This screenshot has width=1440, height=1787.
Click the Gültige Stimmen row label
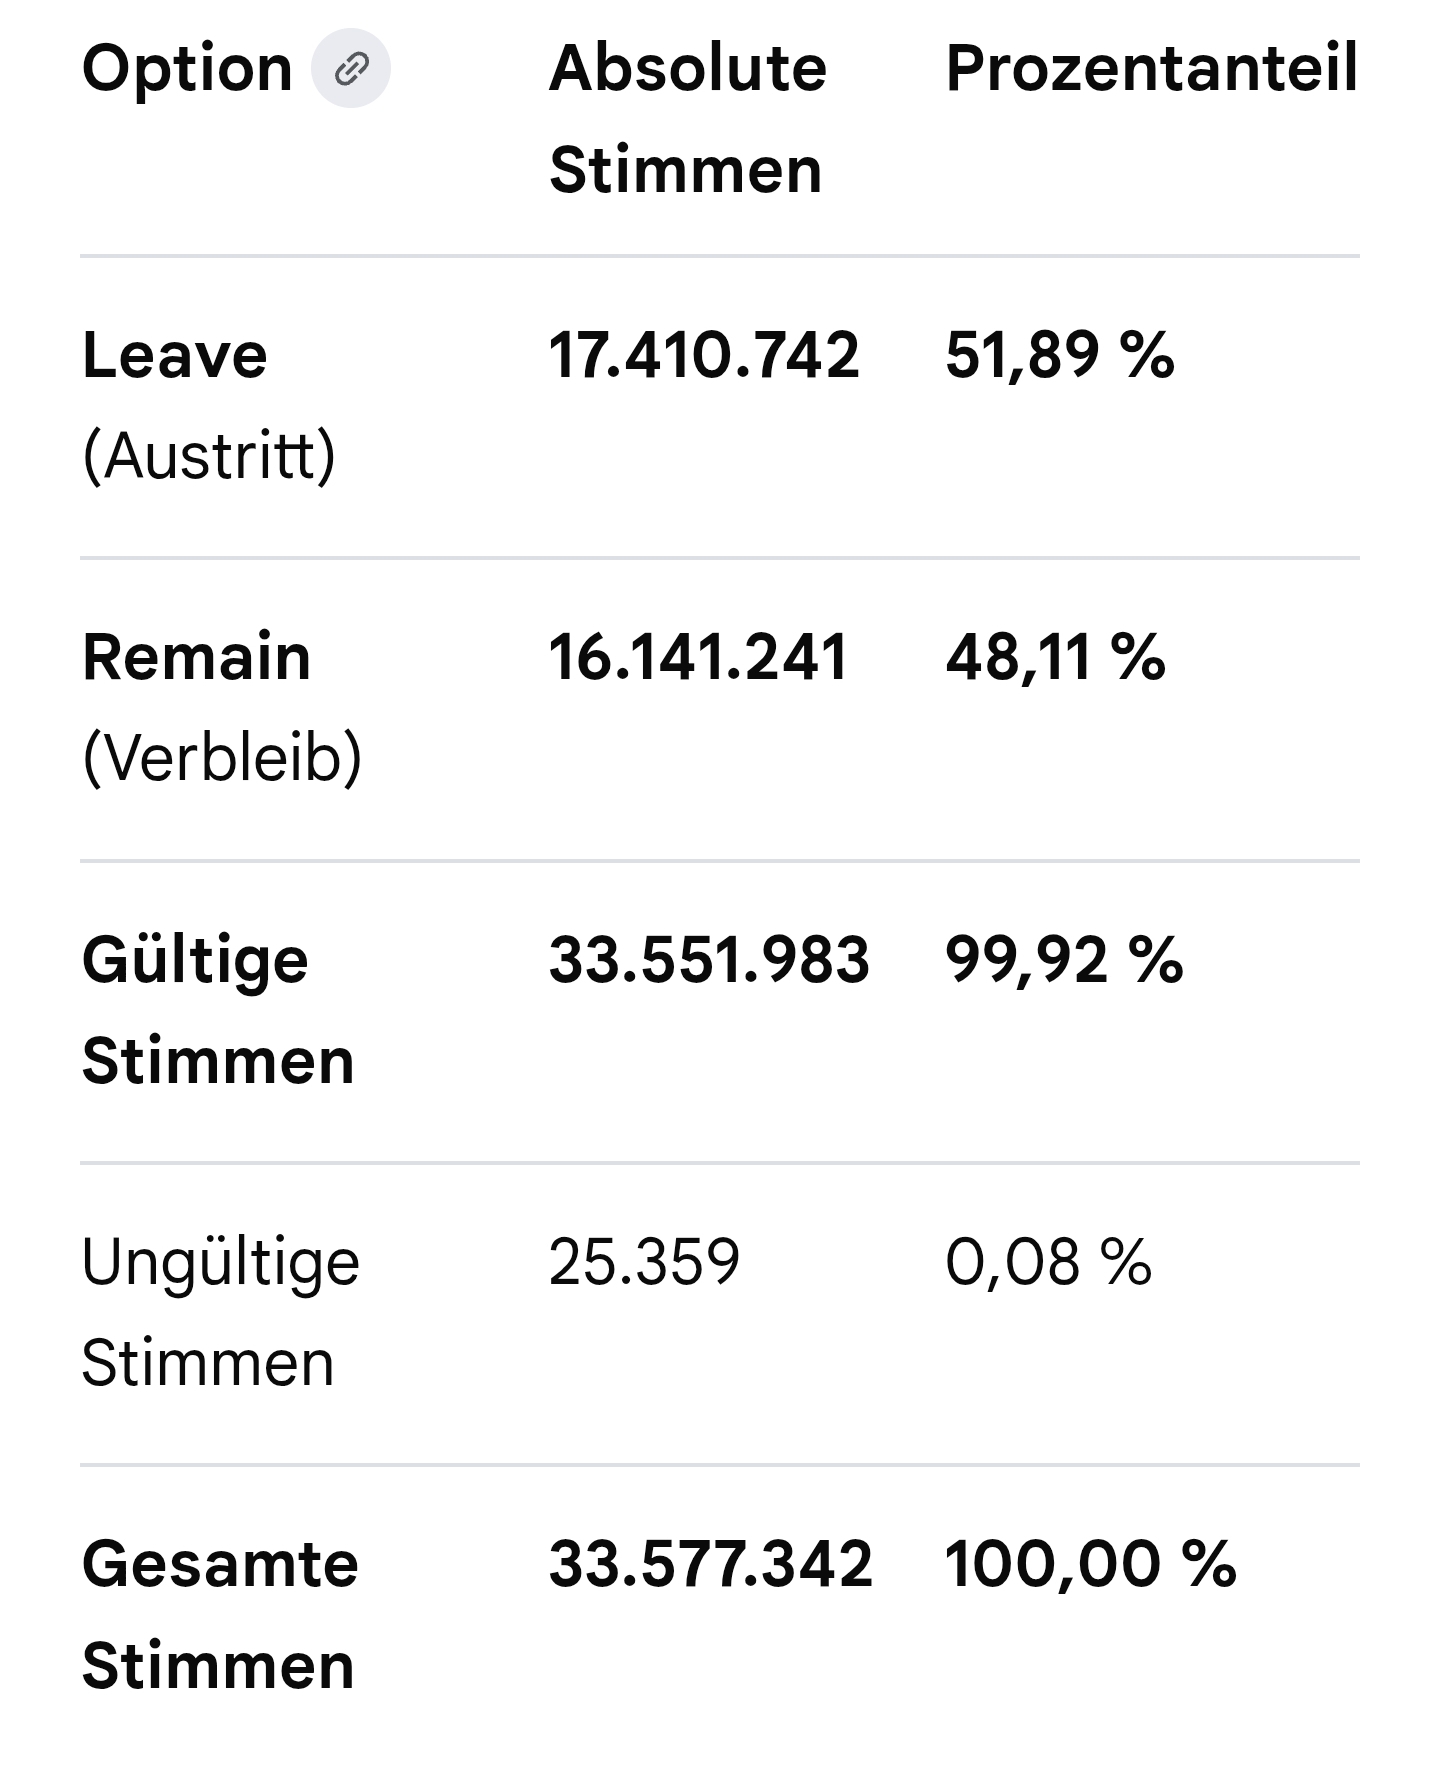[218, 1010]
